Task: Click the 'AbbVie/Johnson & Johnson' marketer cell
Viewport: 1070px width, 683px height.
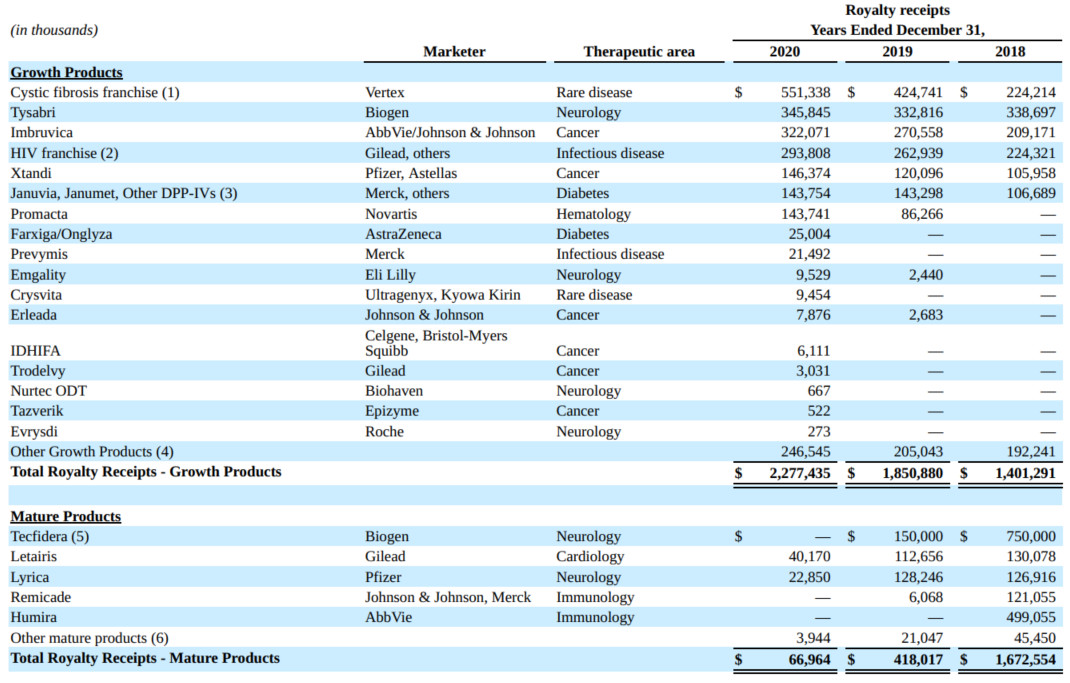Action: click(450, 132)
